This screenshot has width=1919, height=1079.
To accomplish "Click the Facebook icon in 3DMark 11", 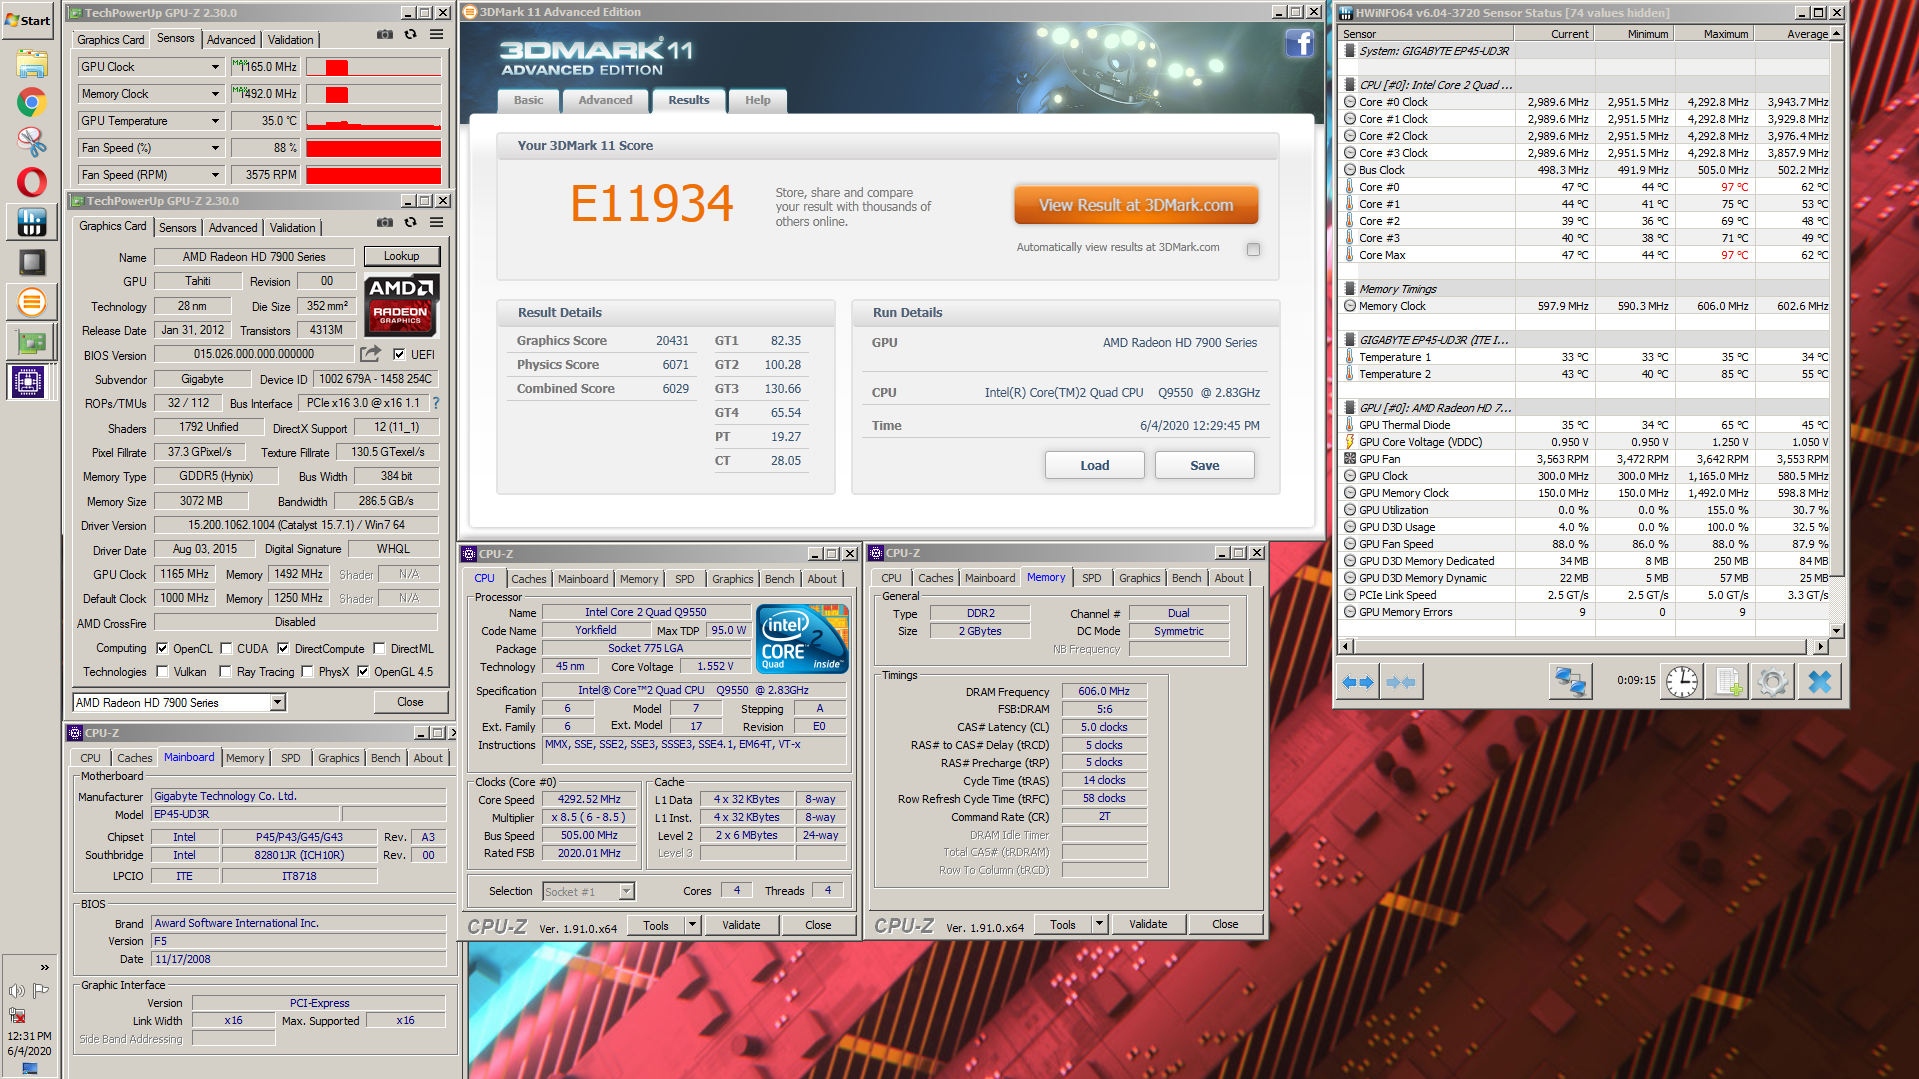I will click(1299, 43).
